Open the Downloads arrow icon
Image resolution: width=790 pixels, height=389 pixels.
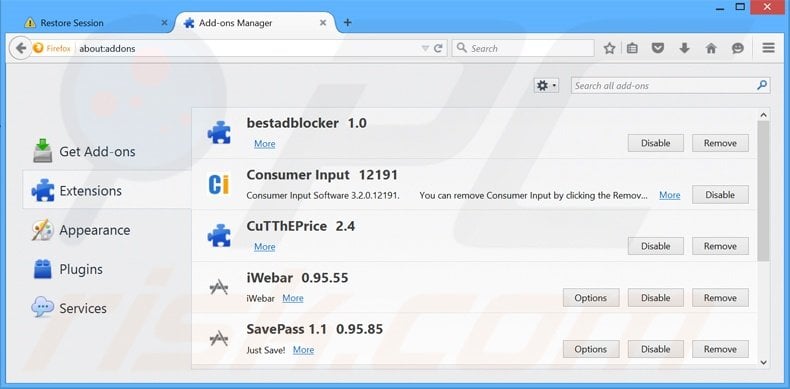point(684,48)
